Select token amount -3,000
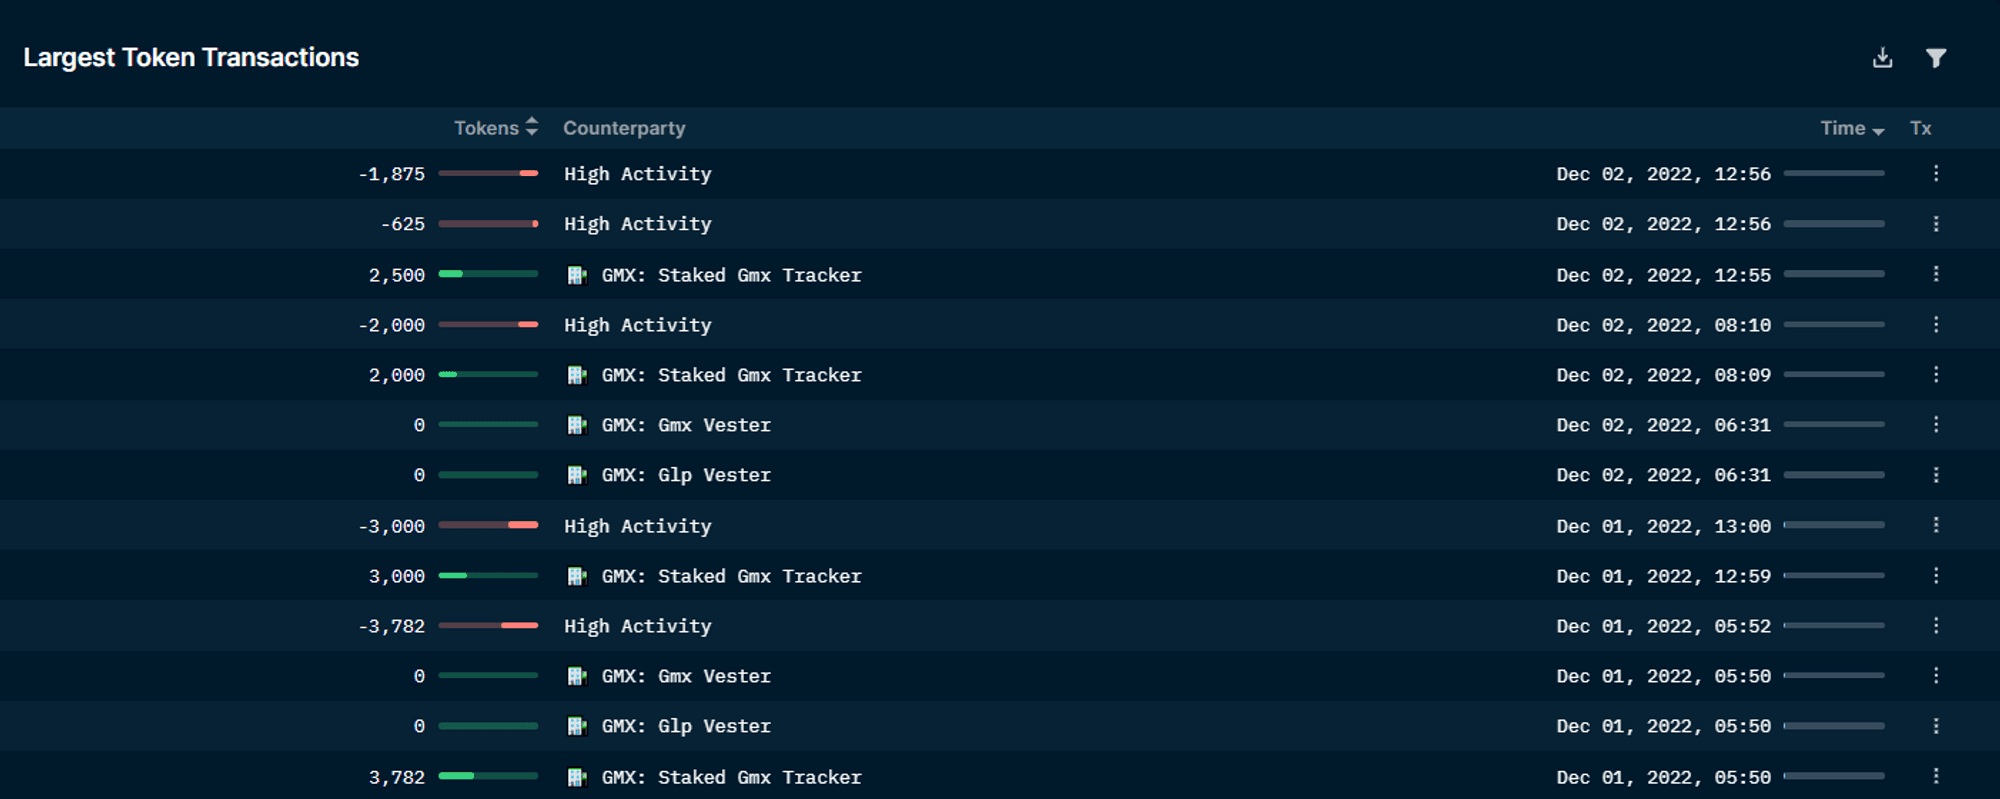The width and height of the screenshot is (2000, 799). tap(391, 526)
